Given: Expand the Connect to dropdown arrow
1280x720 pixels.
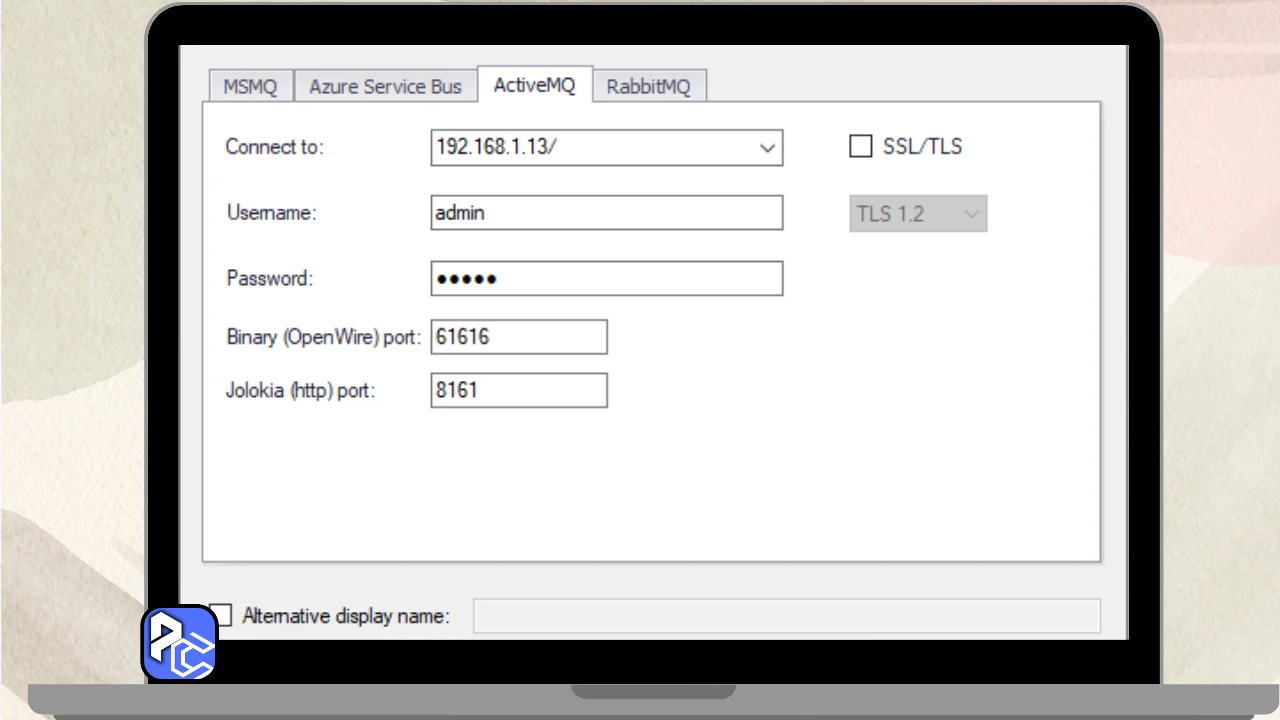Looking at the screenshot, I should (767, 148).
